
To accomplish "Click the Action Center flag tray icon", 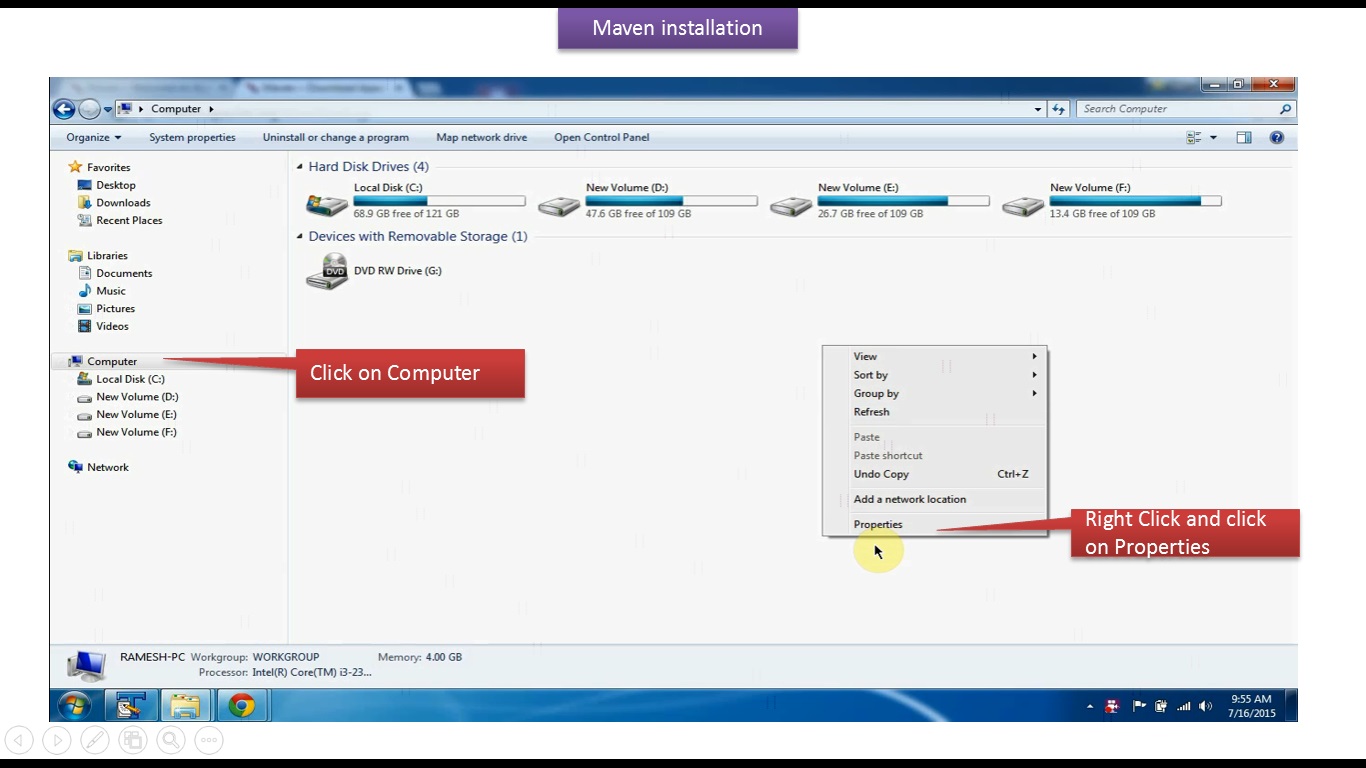I will [x=1139, y=707].
